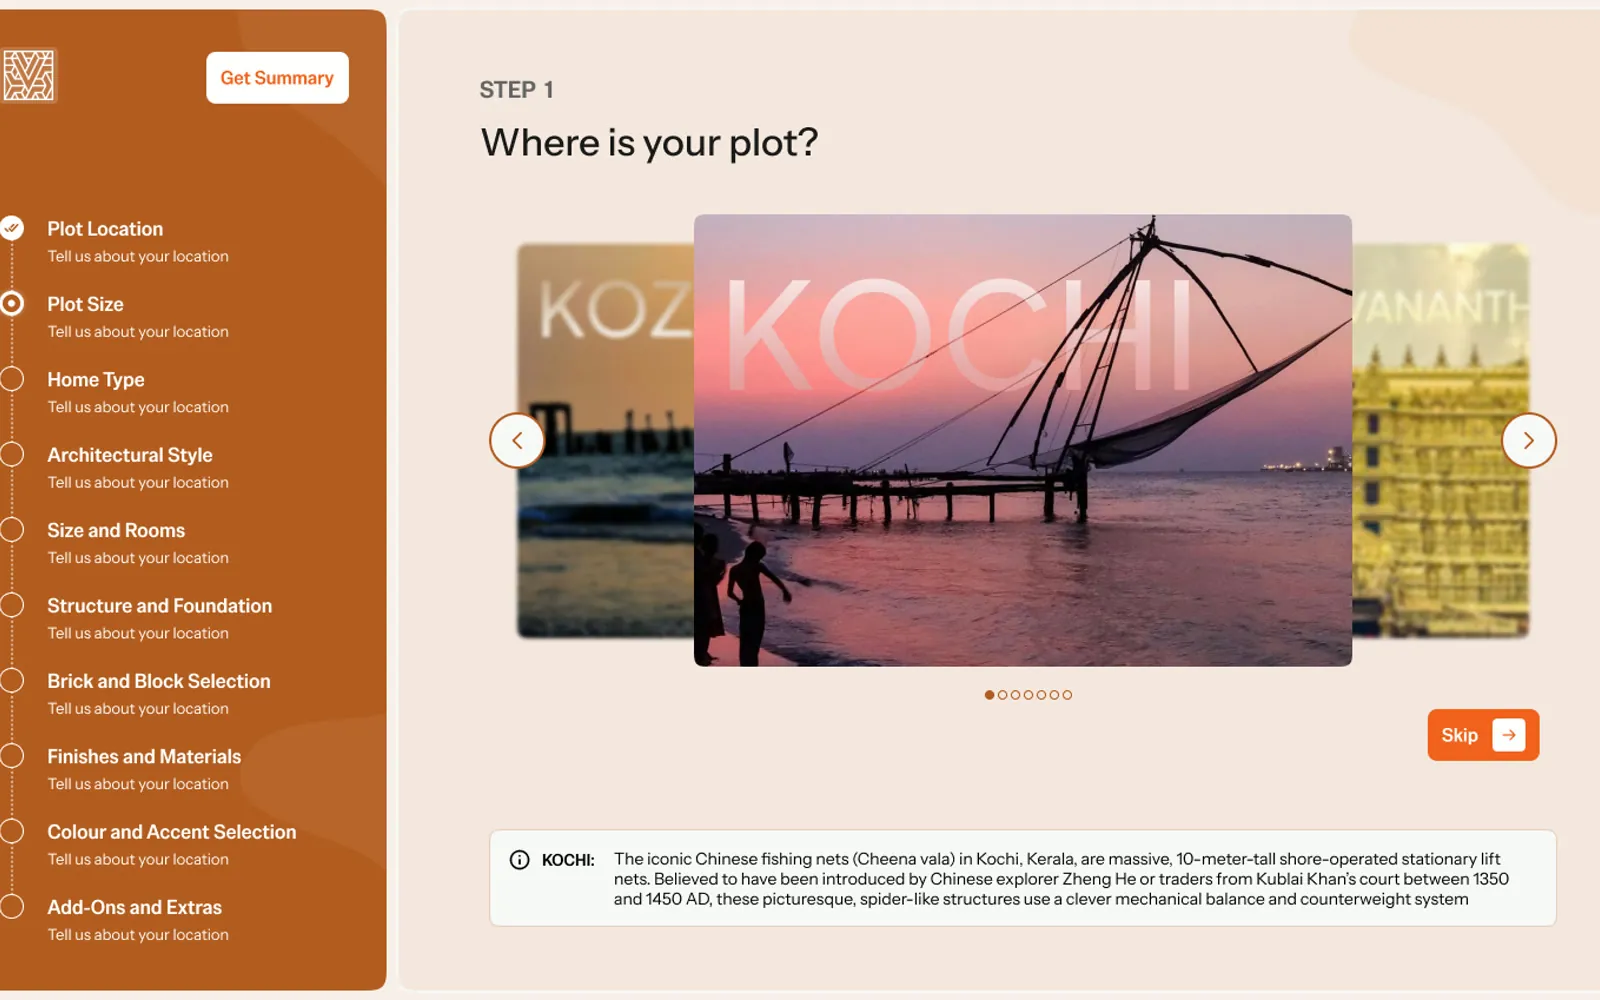Select the Kozhikode image card on left

pos(605,440)
